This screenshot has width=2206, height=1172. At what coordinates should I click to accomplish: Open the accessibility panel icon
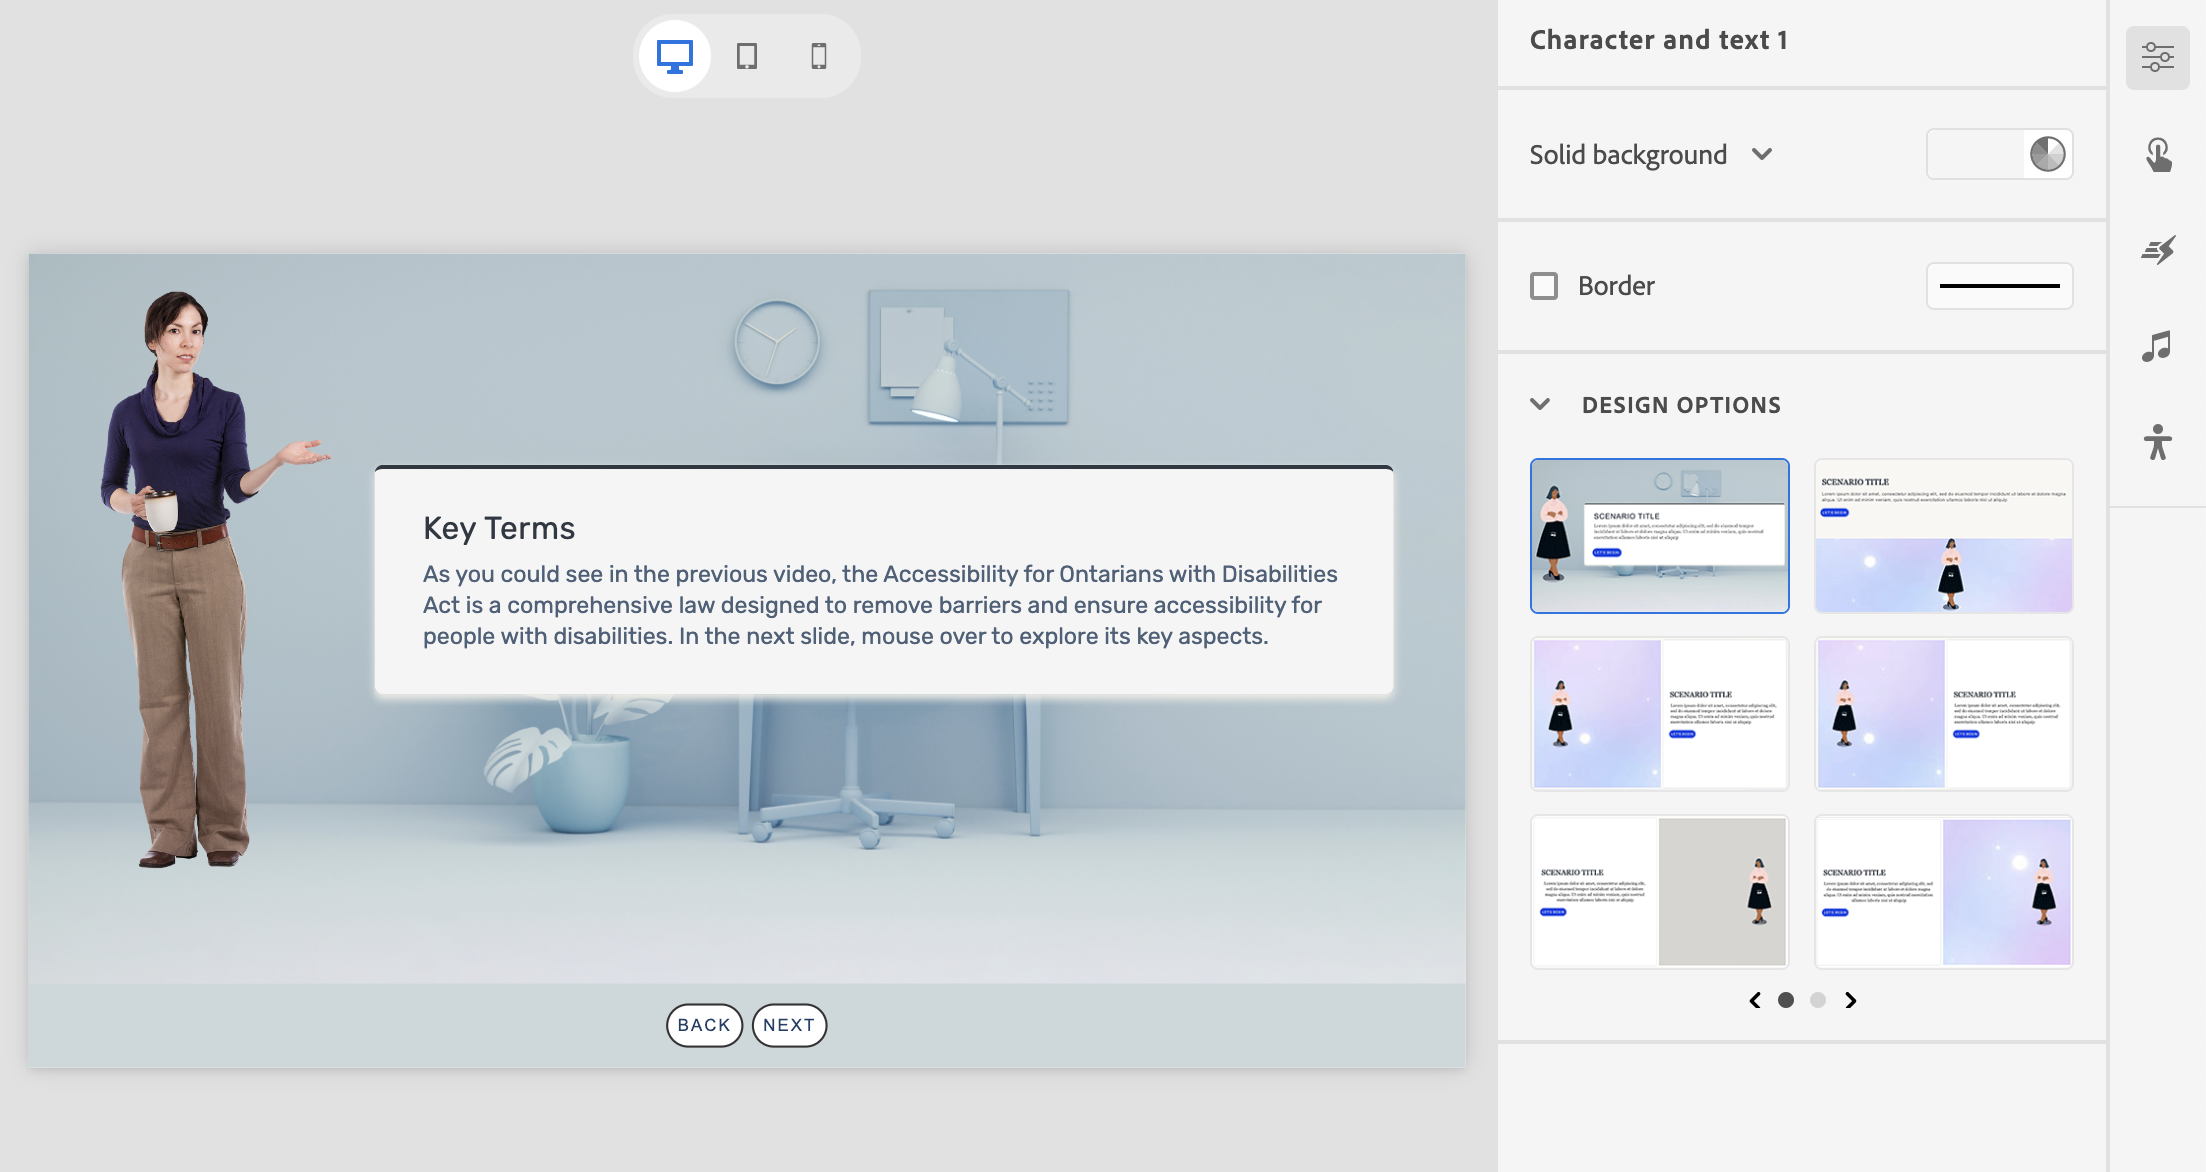coord(2157,442)
